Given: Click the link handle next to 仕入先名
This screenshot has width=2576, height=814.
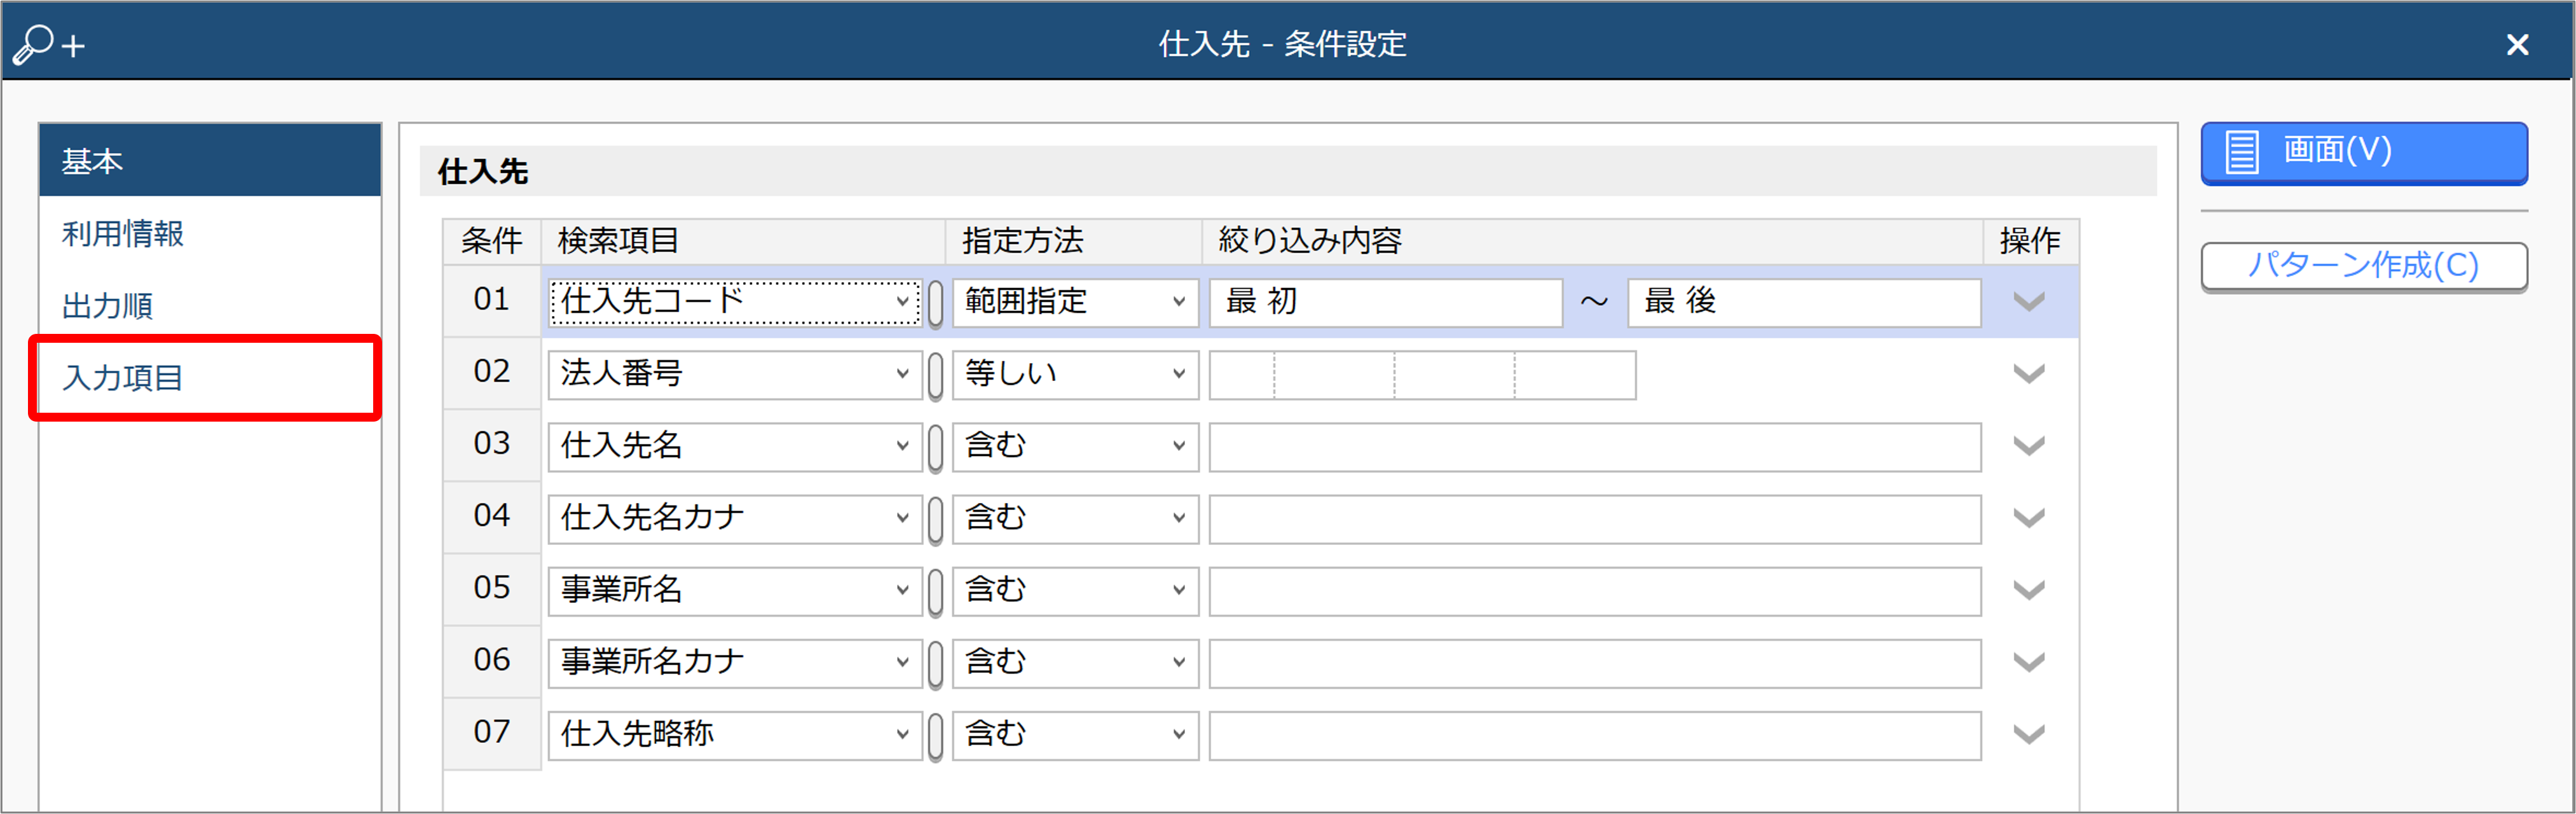Looking at the screenshot, I should (x=936, y=448).
